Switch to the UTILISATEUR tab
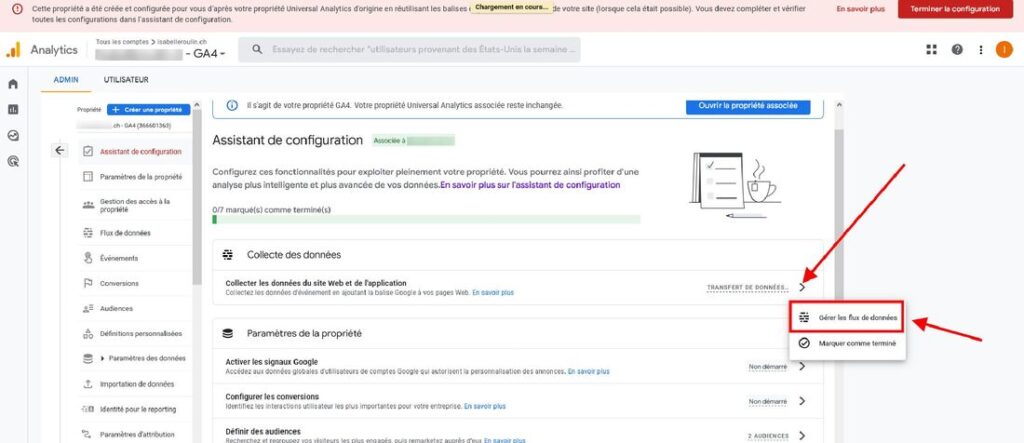 click(126, 79)
